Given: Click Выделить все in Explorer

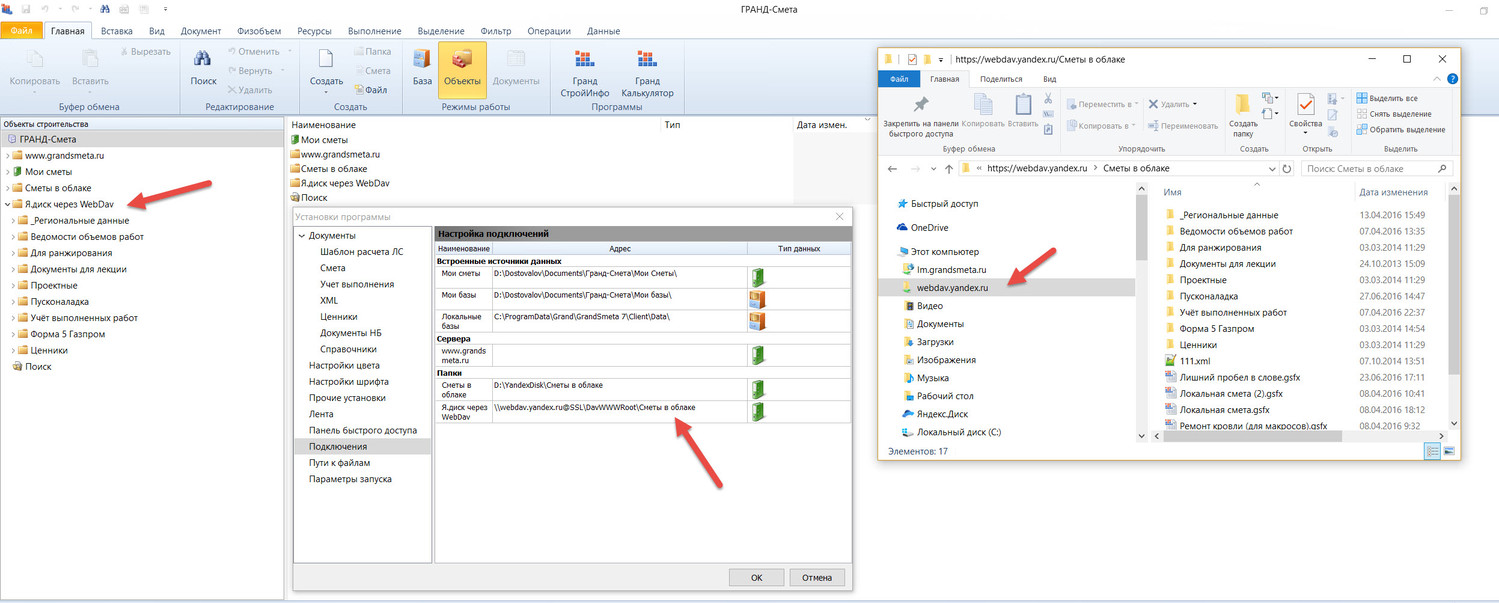Looking at the screenshot, I should (x=1387, y=98).
